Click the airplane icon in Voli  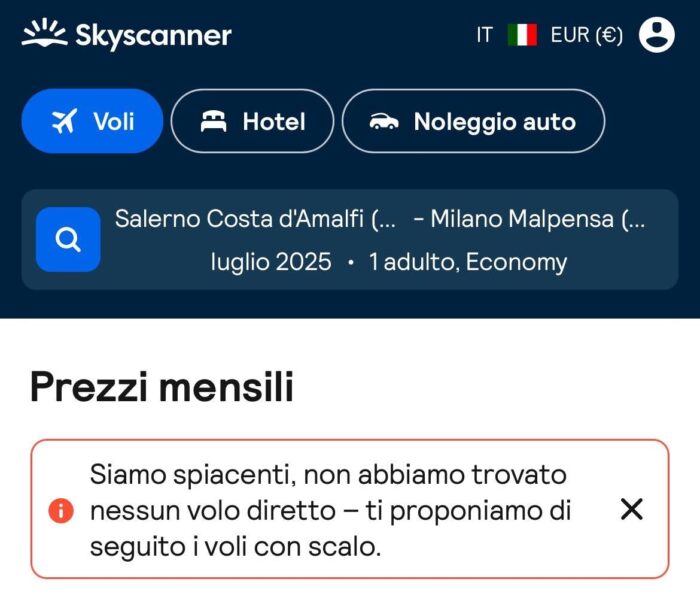(64, 121)
